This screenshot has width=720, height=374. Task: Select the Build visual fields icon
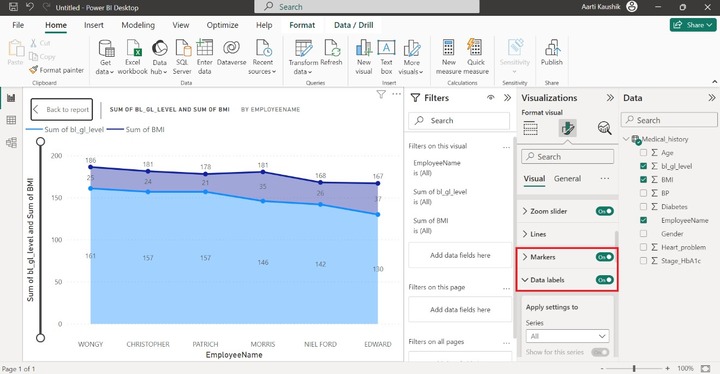pos(530,128)
